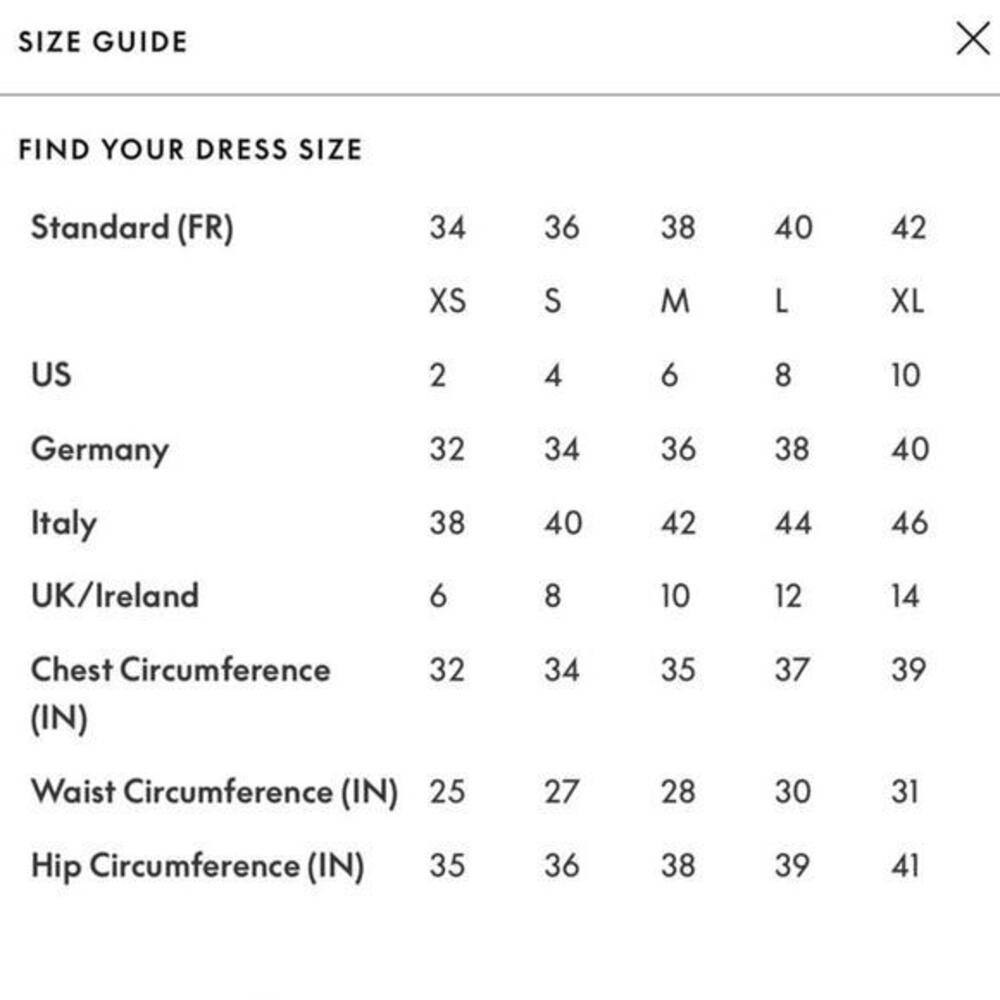Screen dimensions: 1000x1000
Task: Click Italy size 44 value
Action: [x=793, y=523]
